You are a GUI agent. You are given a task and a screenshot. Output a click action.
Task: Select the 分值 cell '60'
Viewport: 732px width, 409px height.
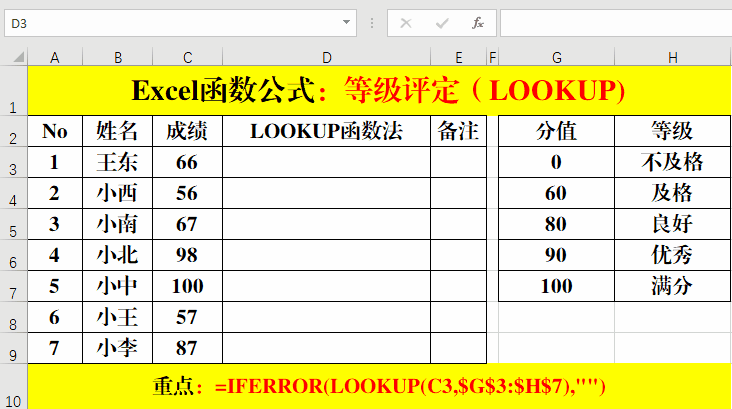[x=556, y=193]
